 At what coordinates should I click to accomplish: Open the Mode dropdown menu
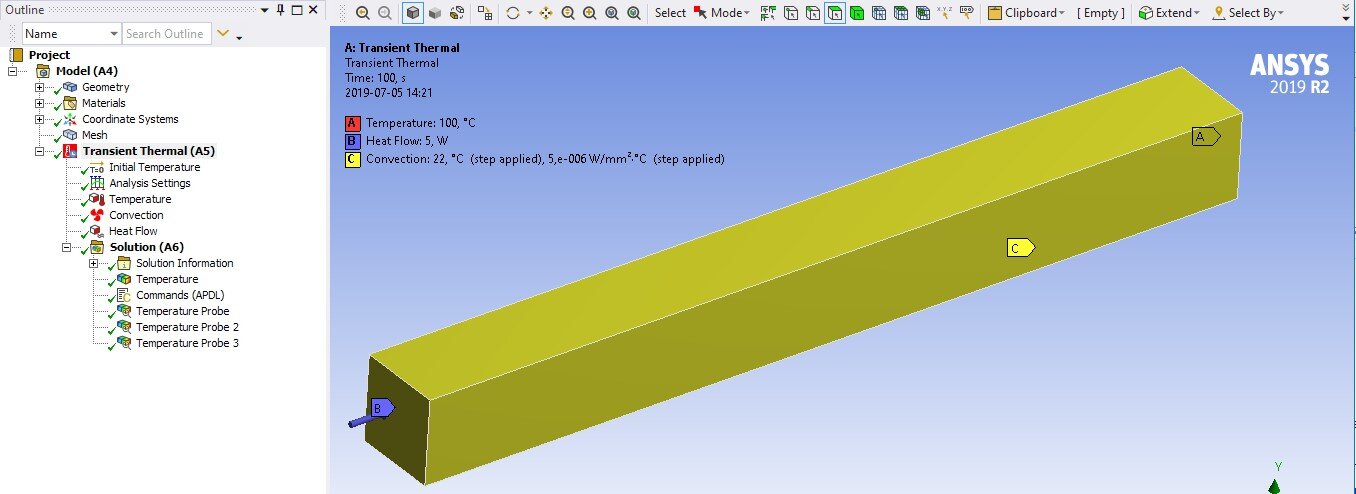720,13
